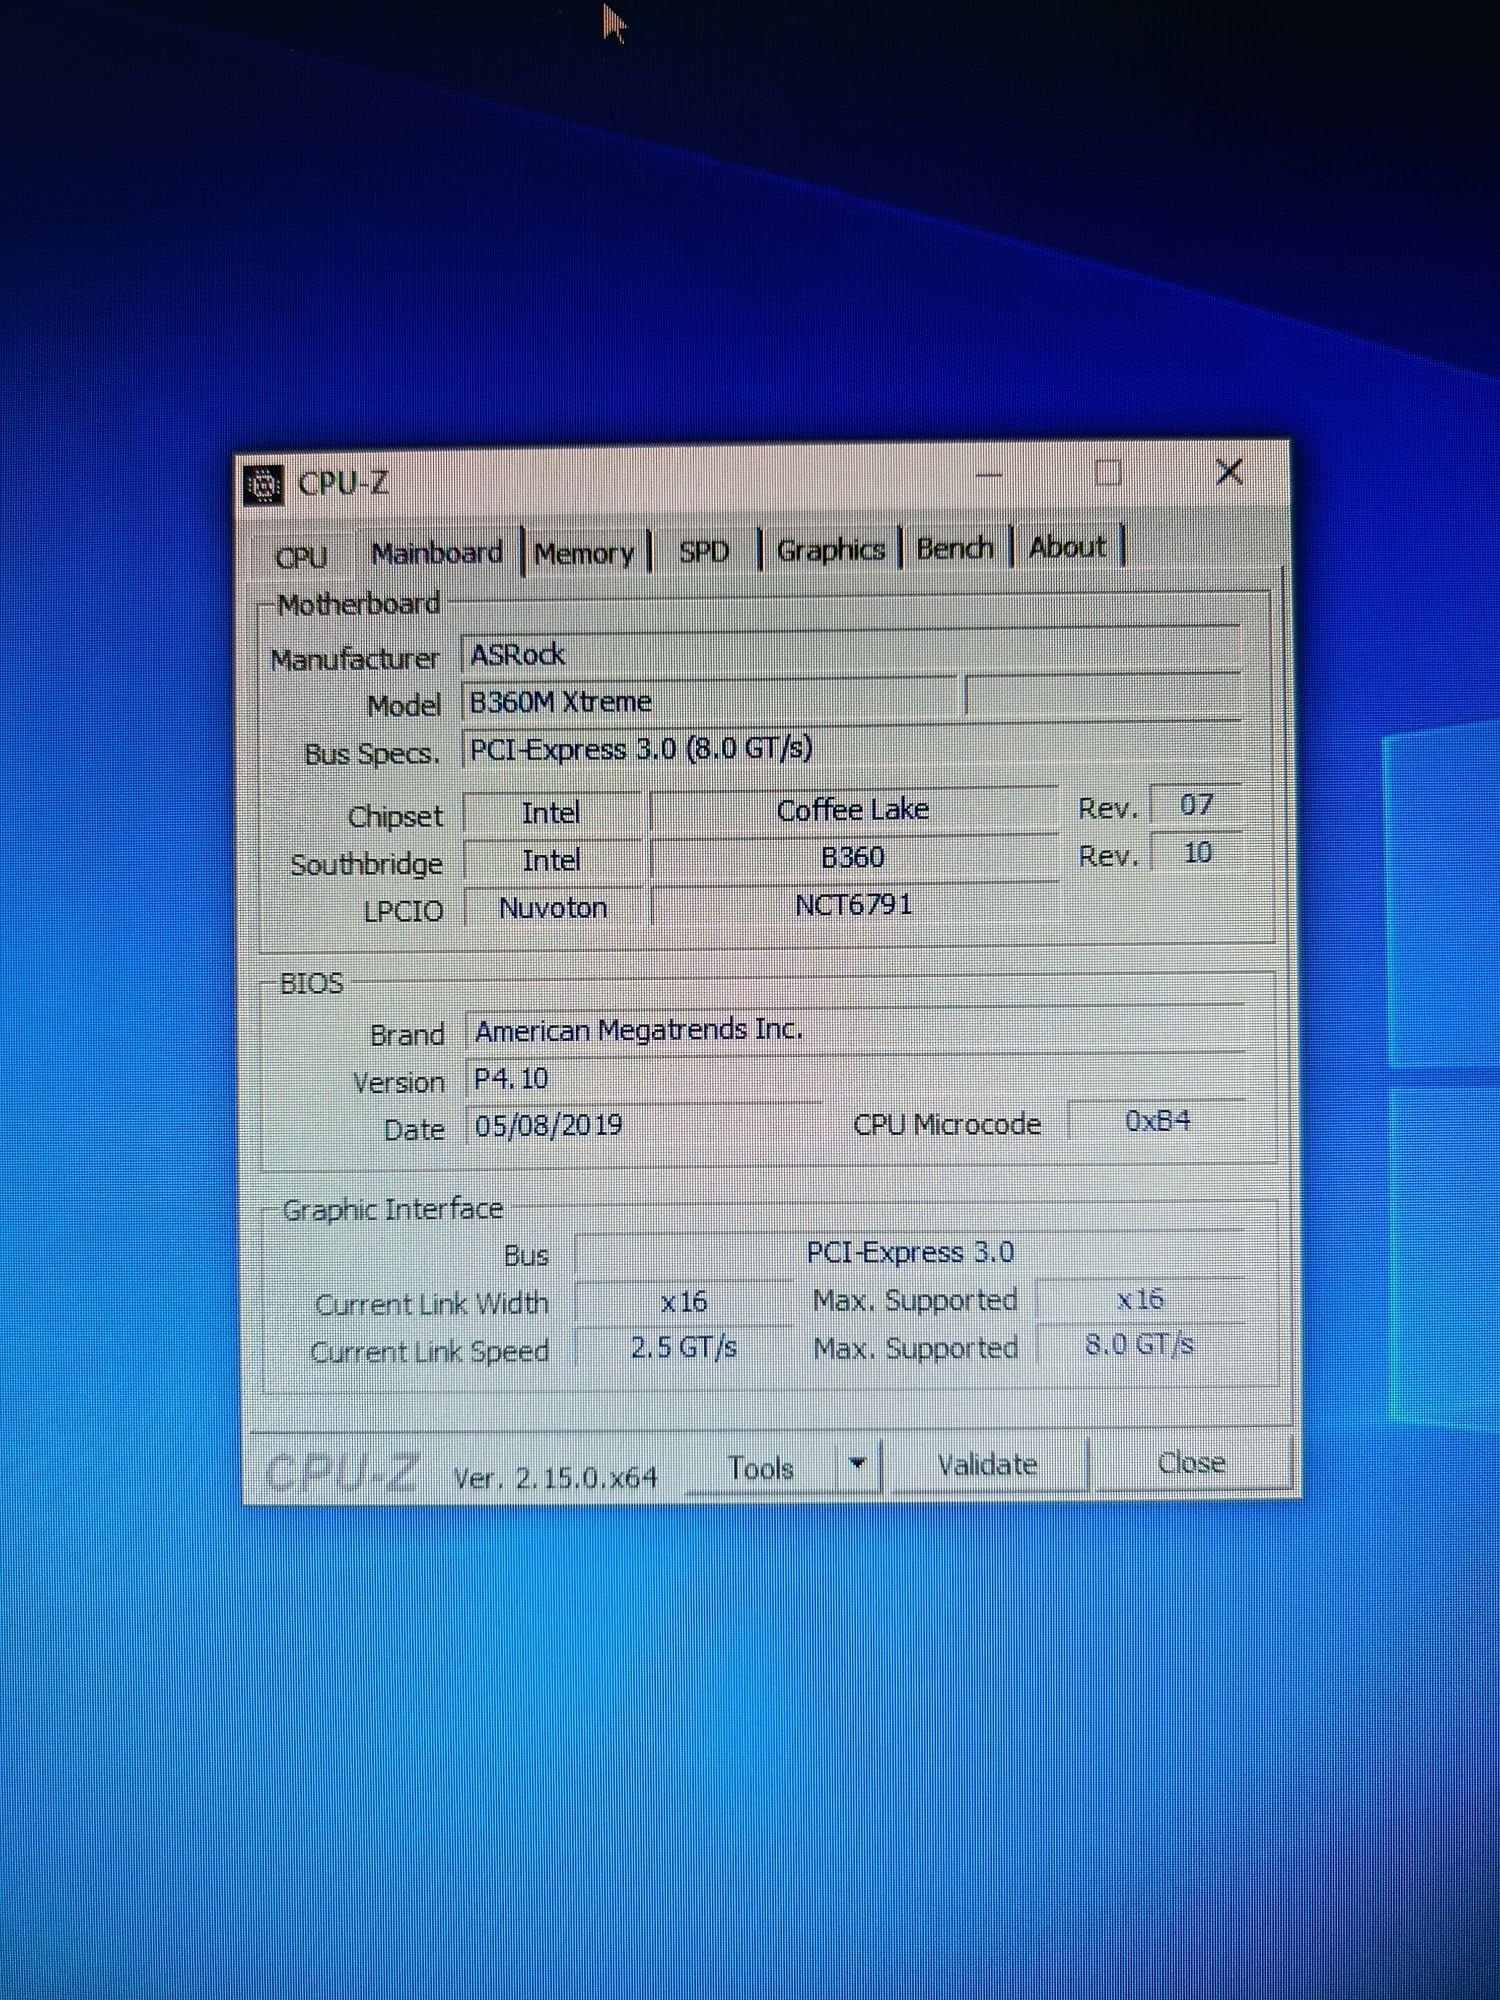The width and height of the screenshot is (1500, 2000).
Task: Click CPU Microcode value 0xB4
Action: coord(1157,1121)
